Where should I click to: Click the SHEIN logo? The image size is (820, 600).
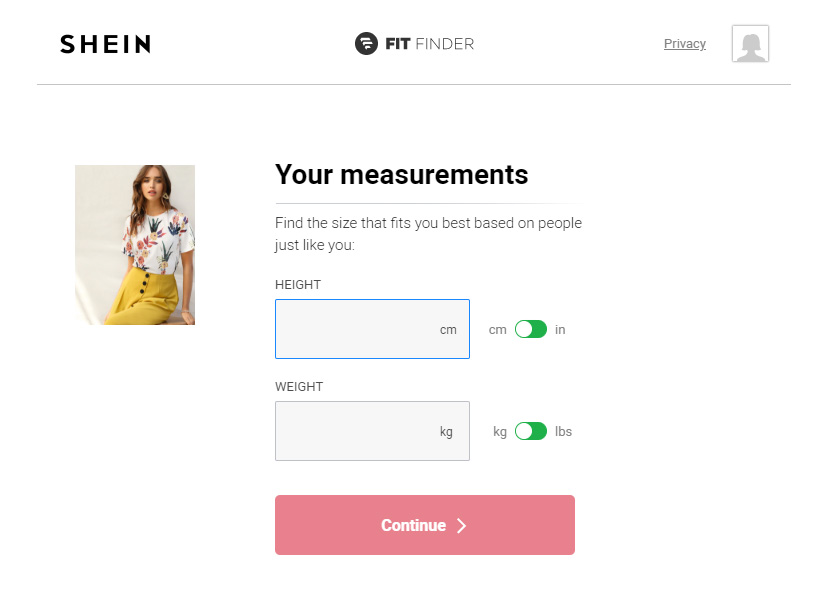pos(105,43)
